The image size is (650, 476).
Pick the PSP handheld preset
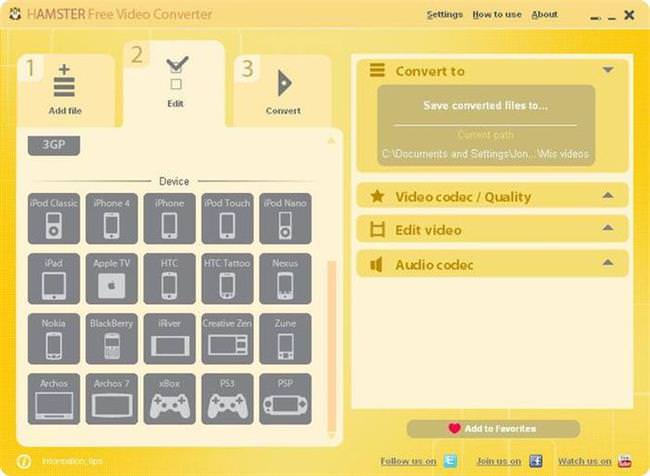tap(285, 399)
